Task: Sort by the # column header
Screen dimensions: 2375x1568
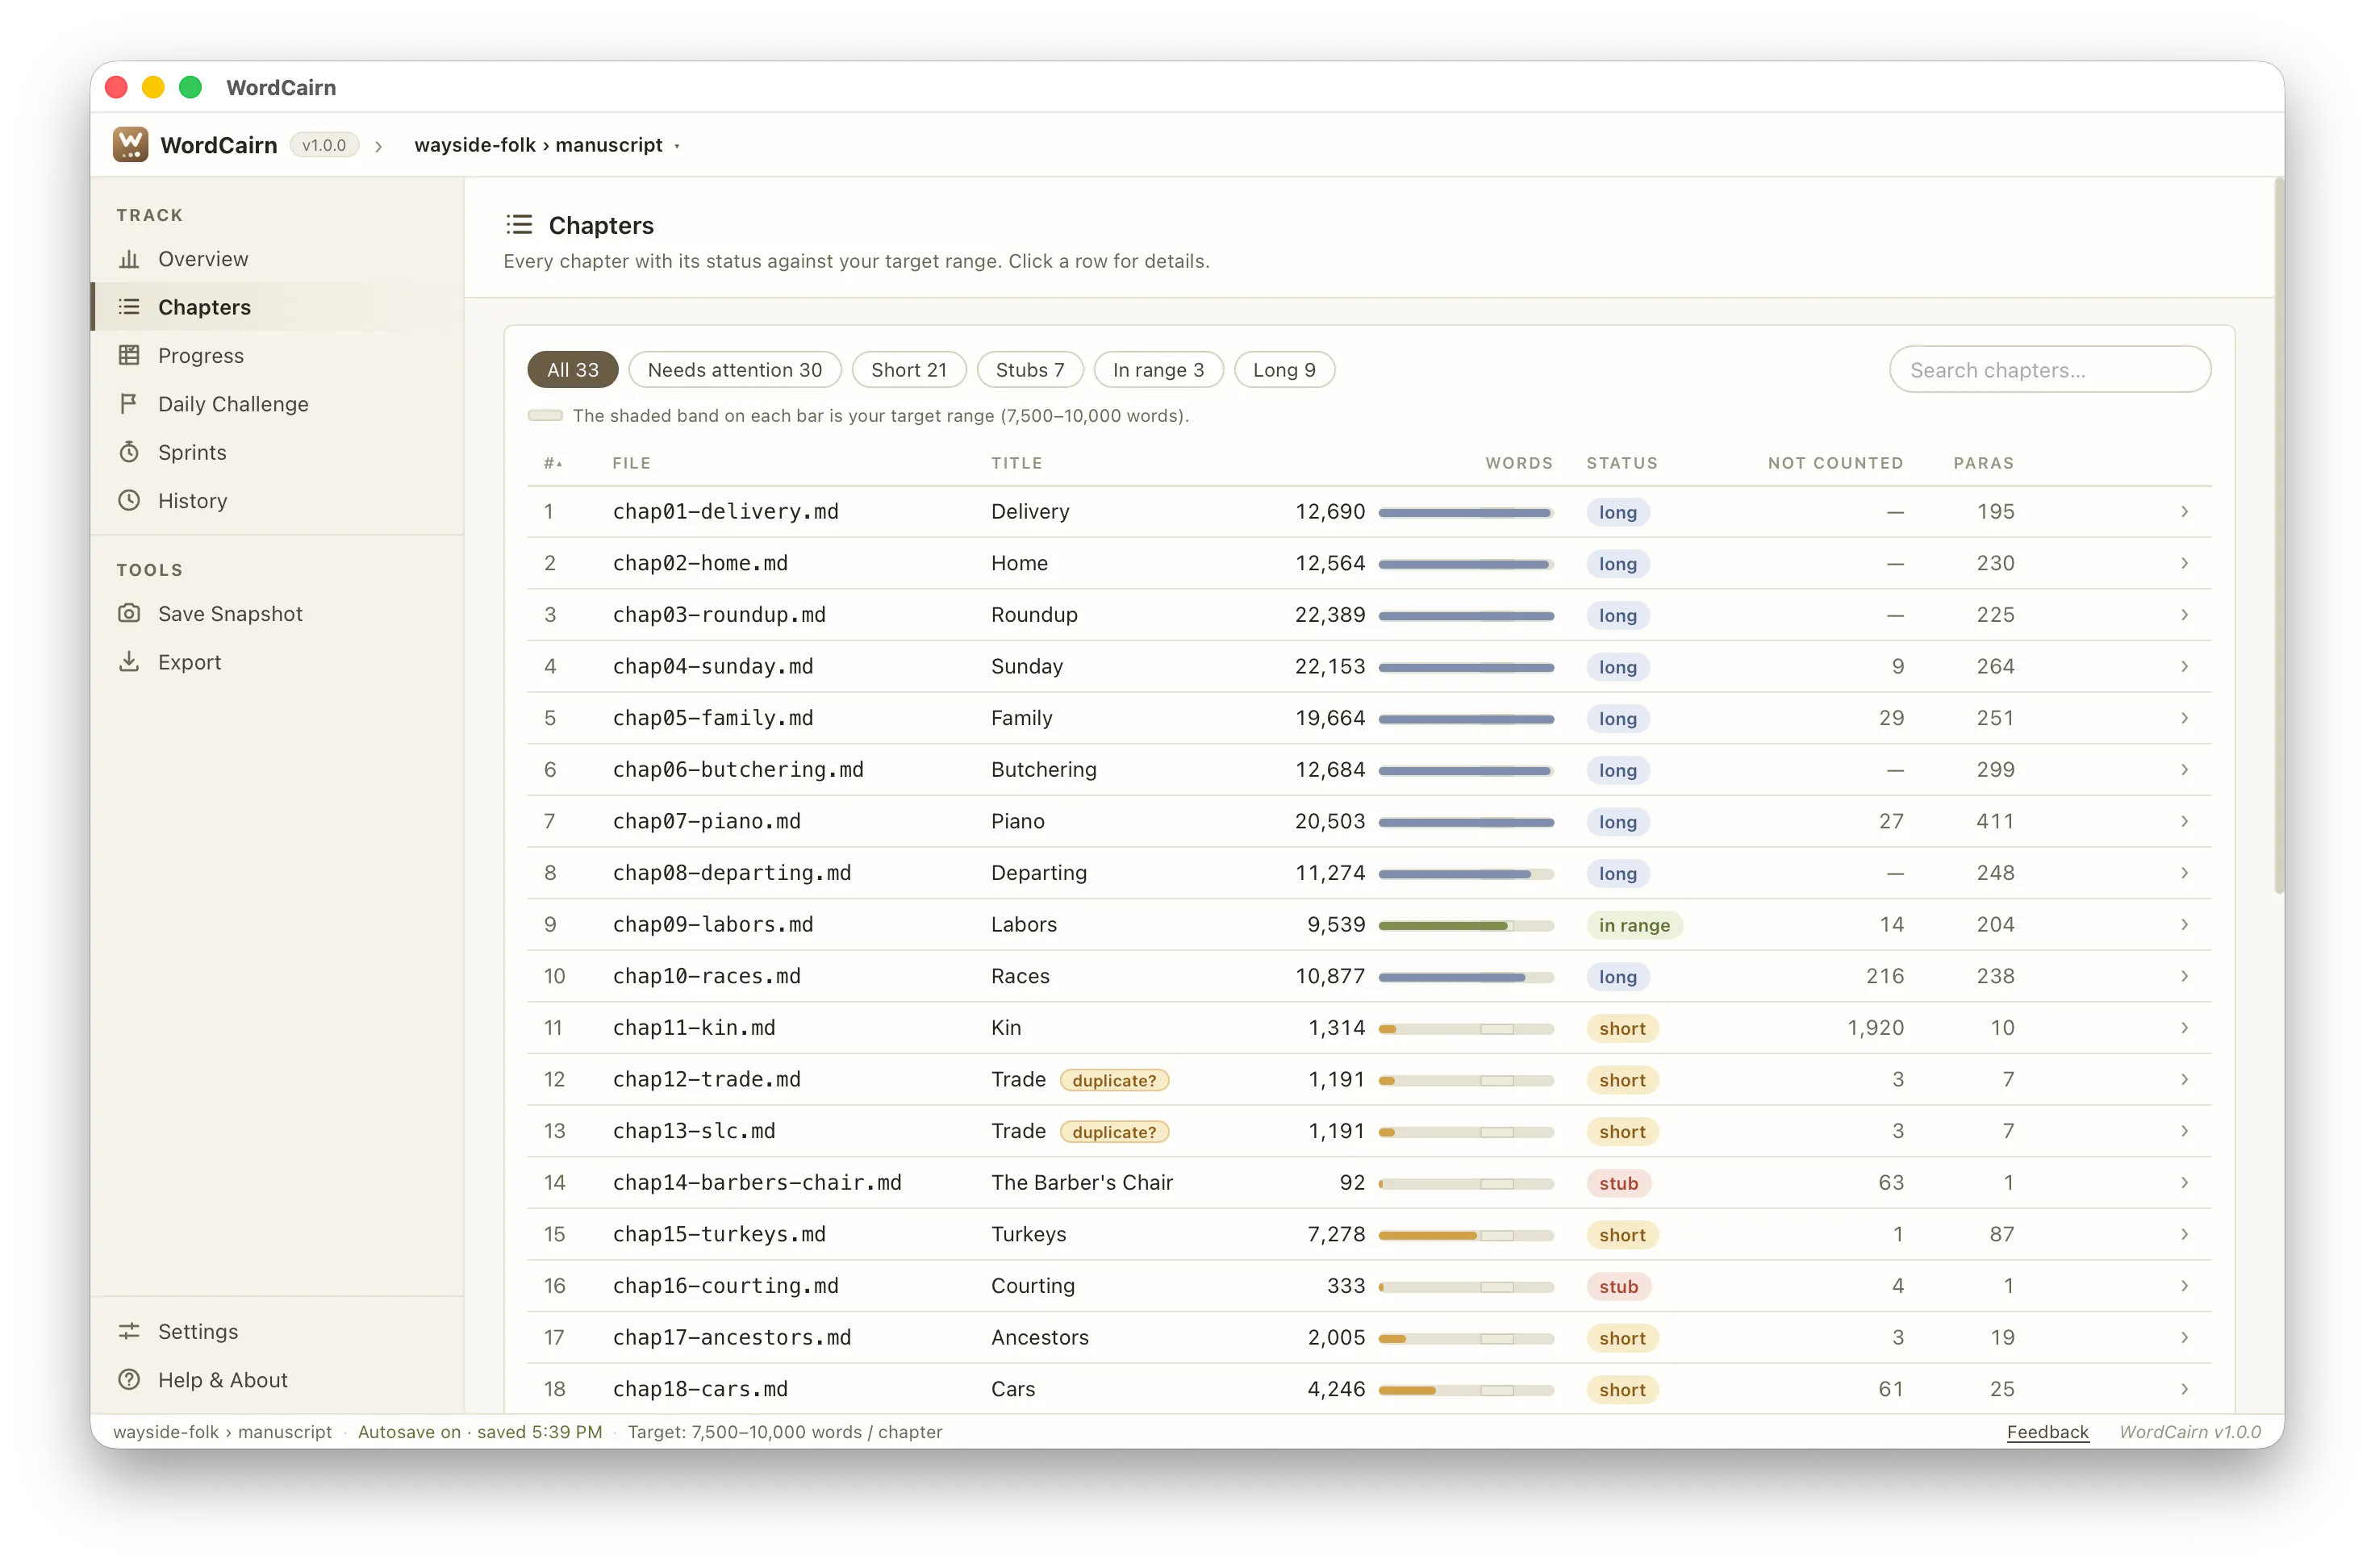Action: coord(553,463)
